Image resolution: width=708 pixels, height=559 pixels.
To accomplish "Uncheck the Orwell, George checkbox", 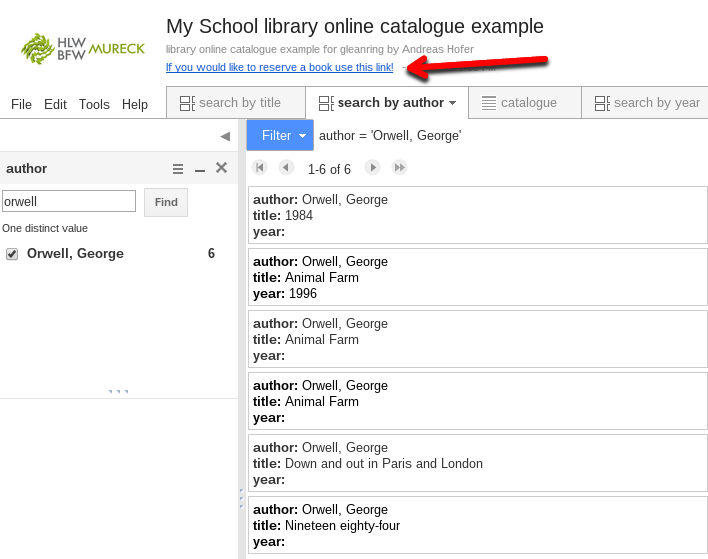I will 12,254.
